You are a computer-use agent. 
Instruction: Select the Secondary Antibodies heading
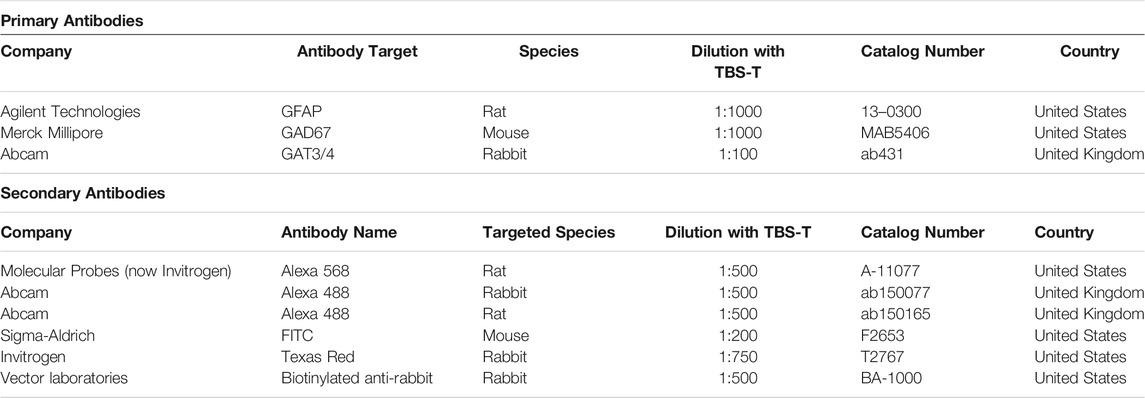(83, 194)
